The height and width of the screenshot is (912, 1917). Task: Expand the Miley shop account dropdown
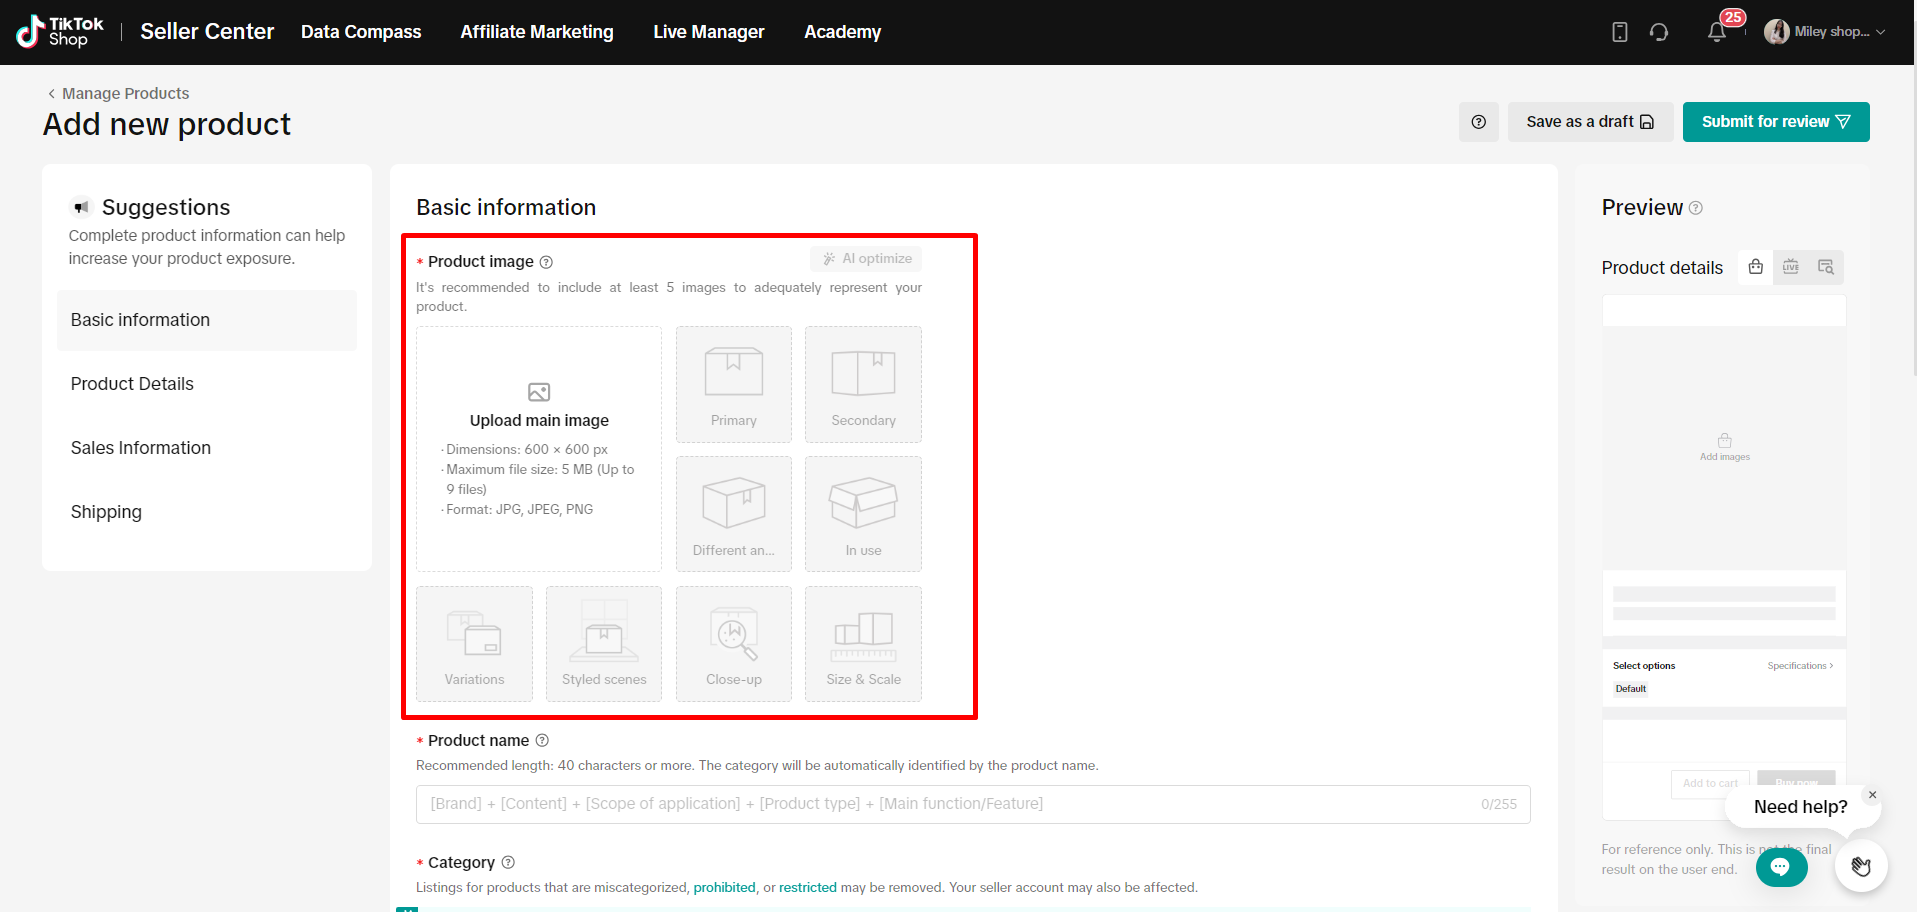coord(1826,32)
